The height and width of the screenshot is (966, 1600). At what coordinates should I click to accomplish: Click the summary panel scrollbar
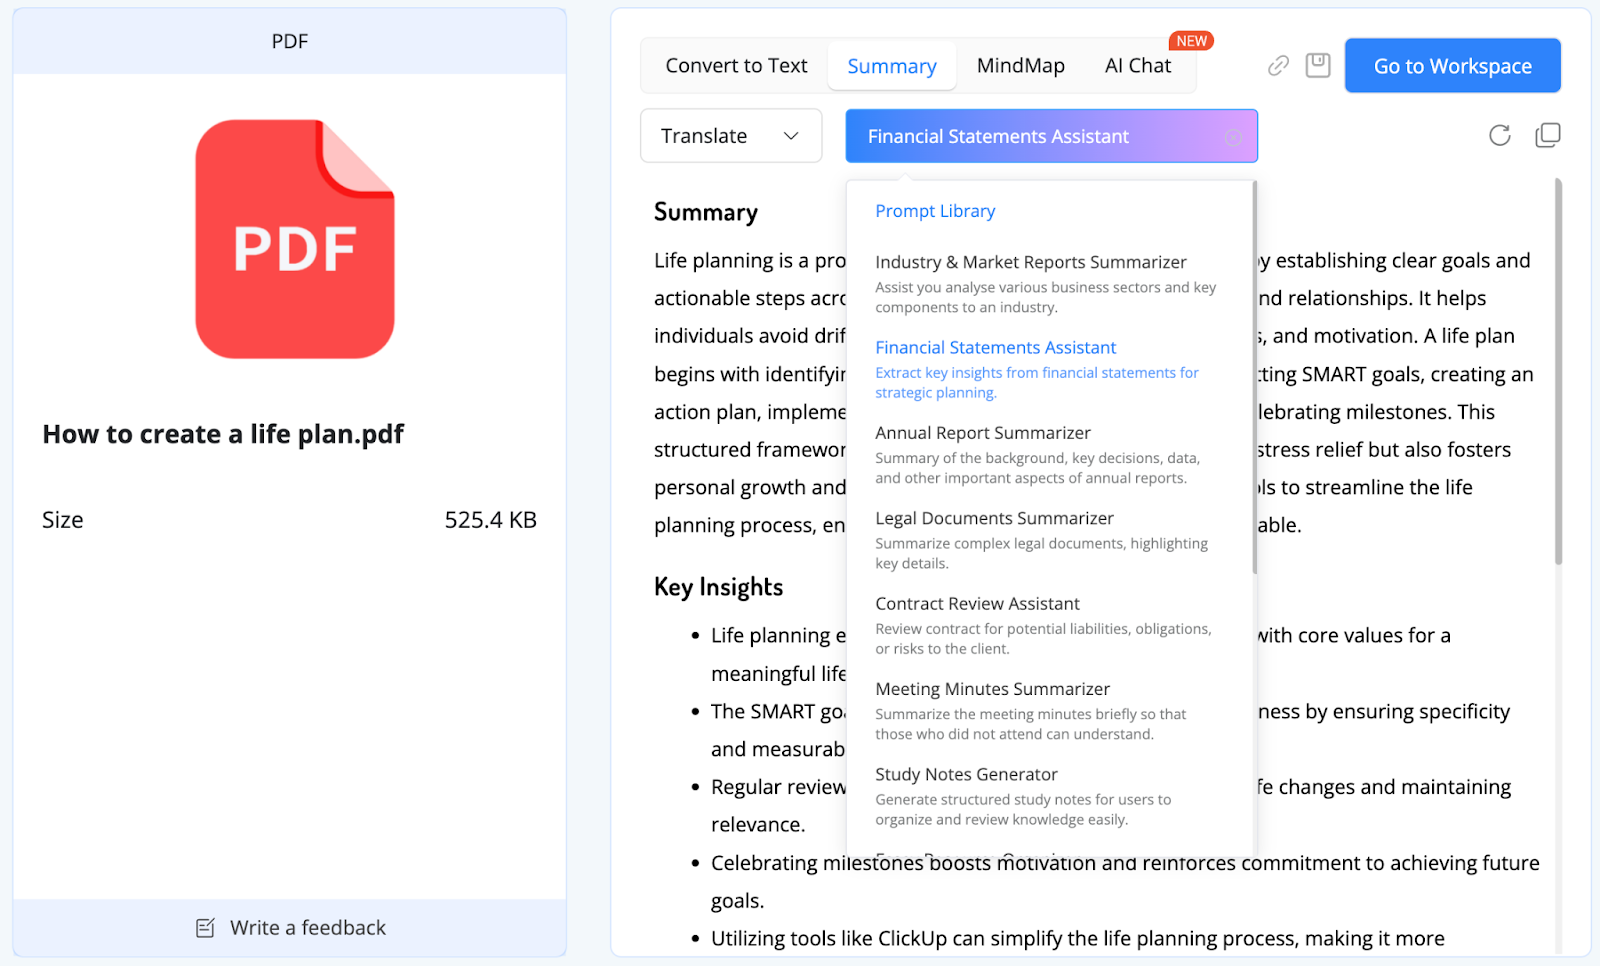[x=1557, y=370]
